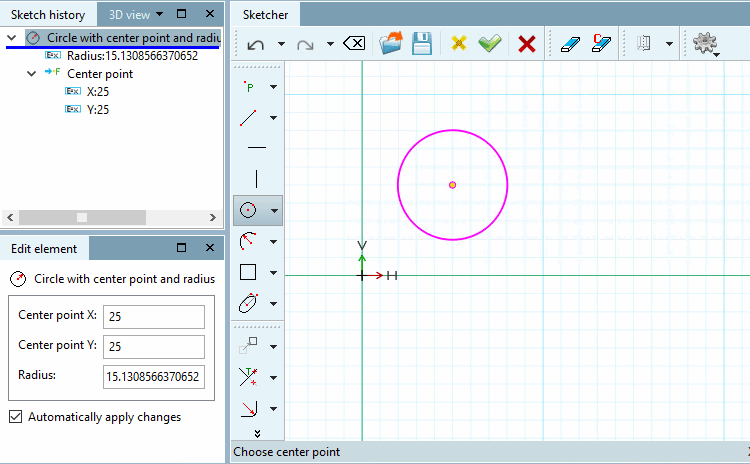Screen dimensions: 750x464
Task: Collapse the Center point tree node
Action: tap(32, 74)
